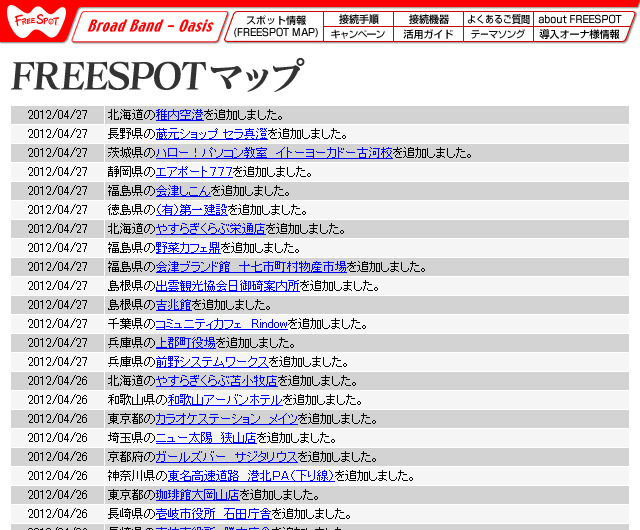This screenshot has height=530, width=640.
Task: Open ガールズバー サジタリウス link
Action: tap(227, 457)
